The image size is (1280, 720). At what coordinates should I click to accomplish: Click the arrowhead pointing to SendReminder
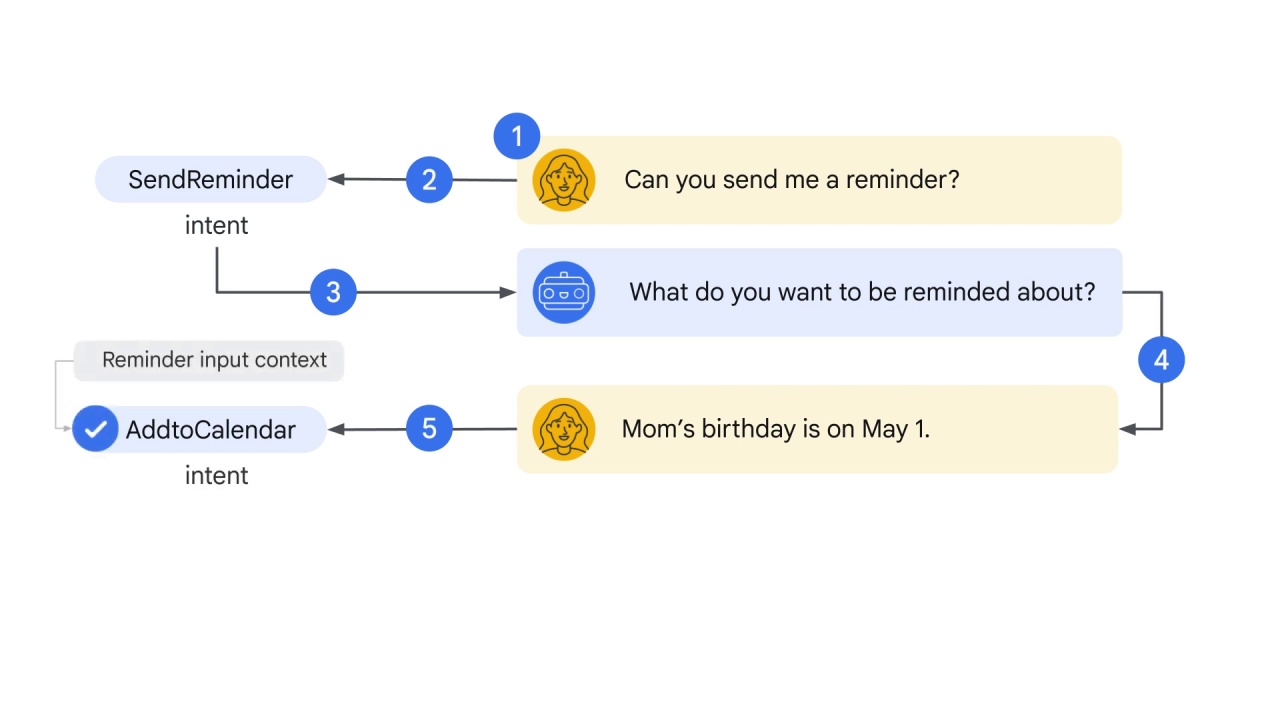coord(337,180)
